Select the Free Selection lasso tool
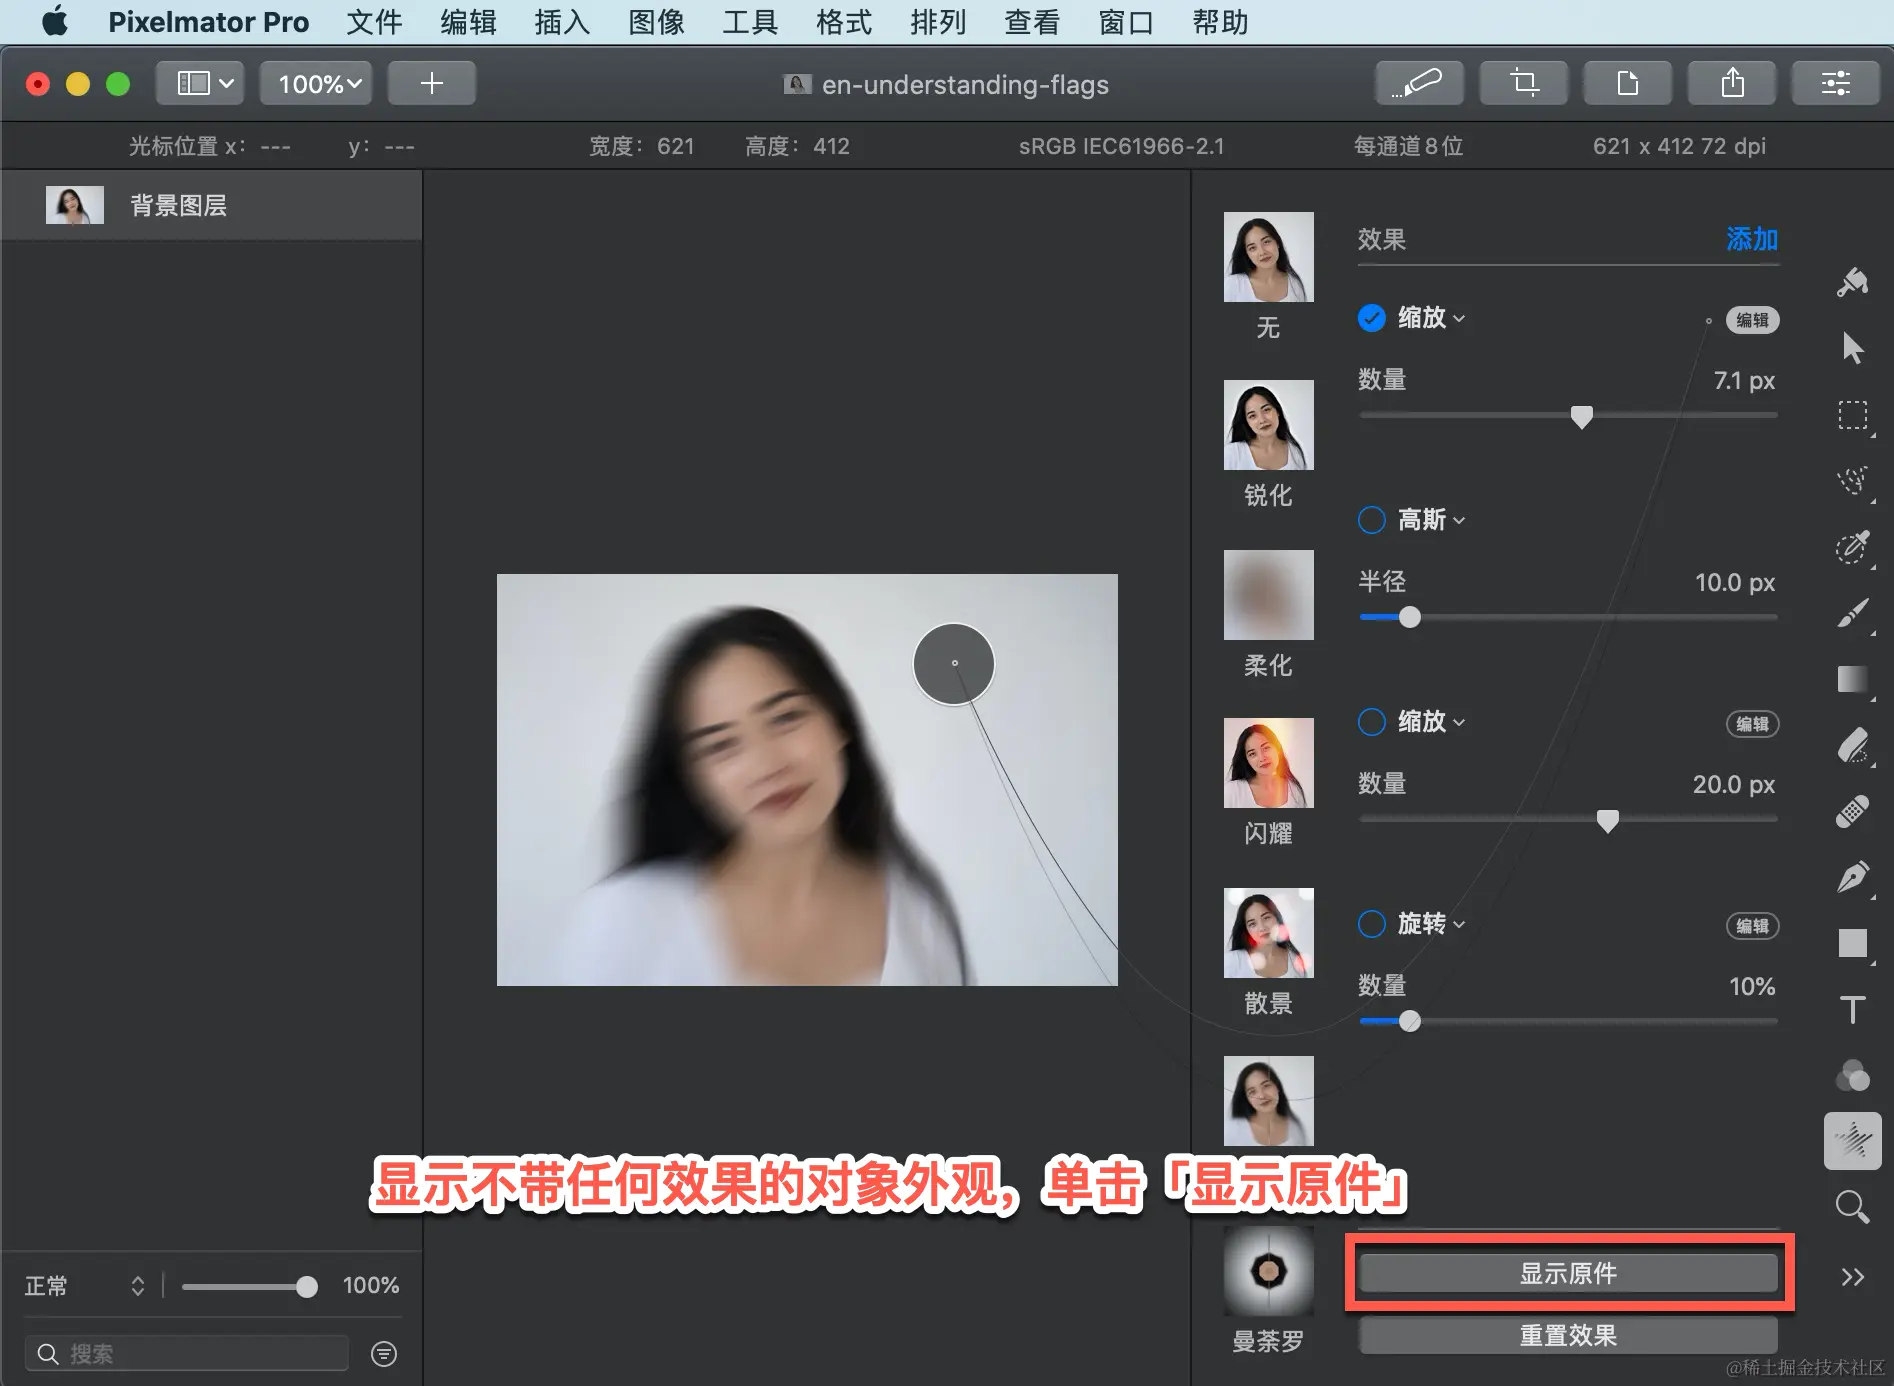 click(1852, 480)
